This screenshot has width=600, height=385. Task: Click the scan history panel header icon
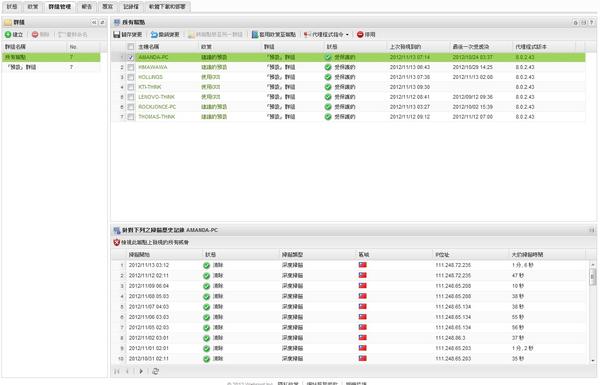tap(117, 230)
